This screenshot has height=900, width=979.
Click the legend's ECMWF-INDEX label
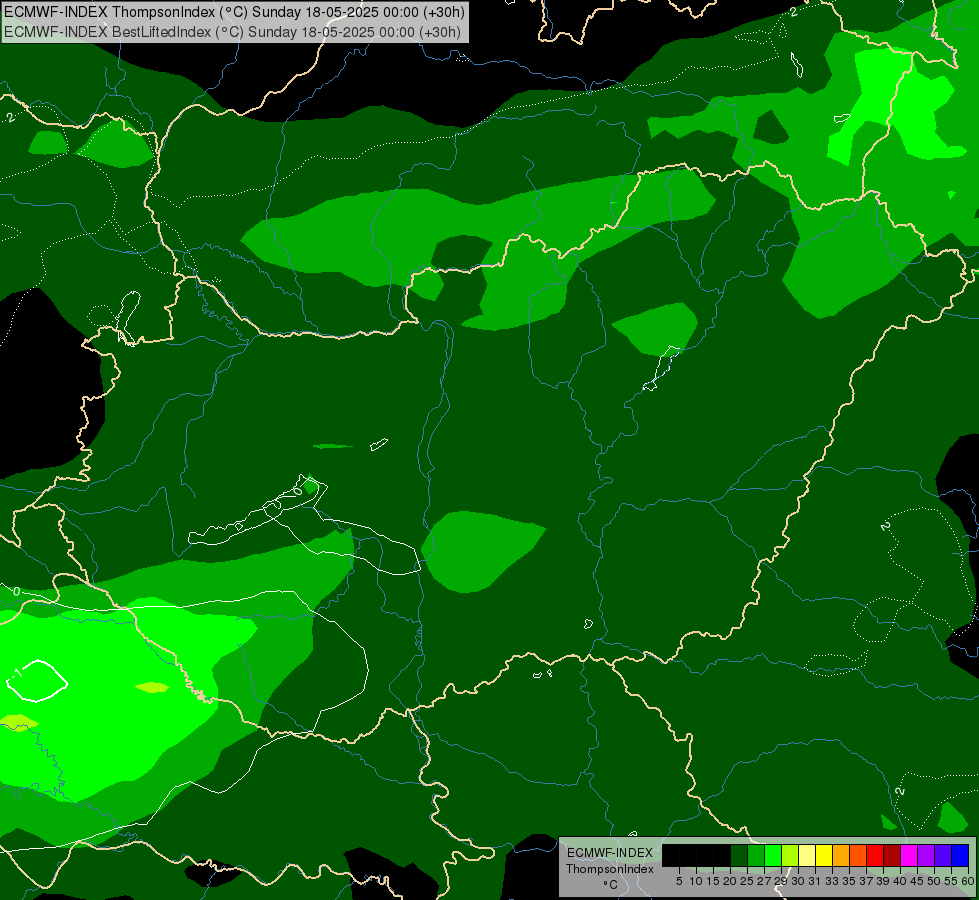pos(610,853)
